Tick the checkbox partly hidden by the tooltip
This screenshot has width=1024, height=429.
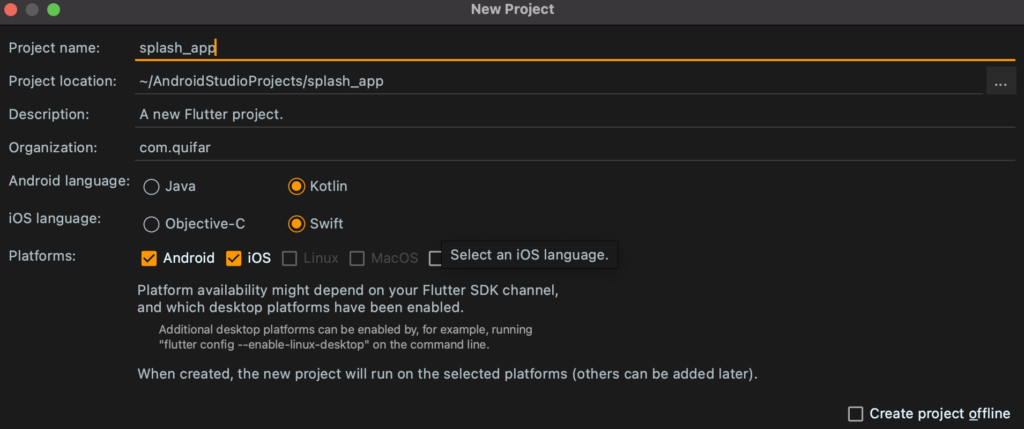(435, 259)
